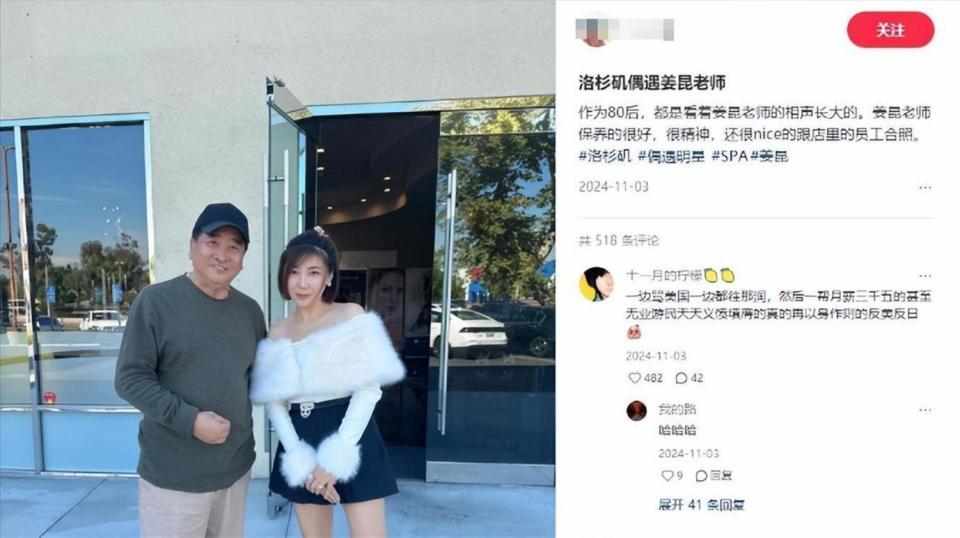The width and height of the screenshot is (960, 538).
Task: Open more options for 十一月的柠檬's comment
Action: 925,276
